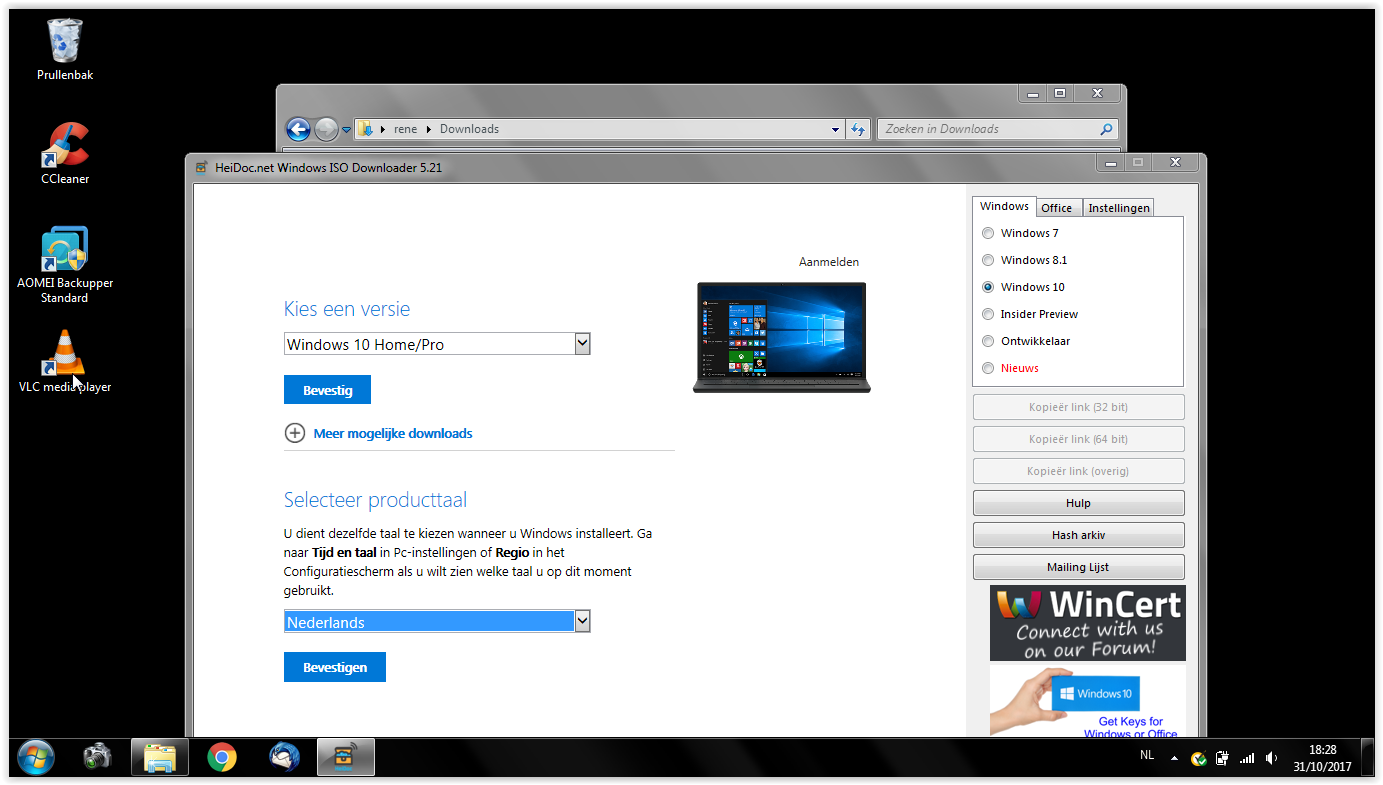Open Thunderbird mail from the taskbar
The image size is (1383, 785).
click(284, 757)
